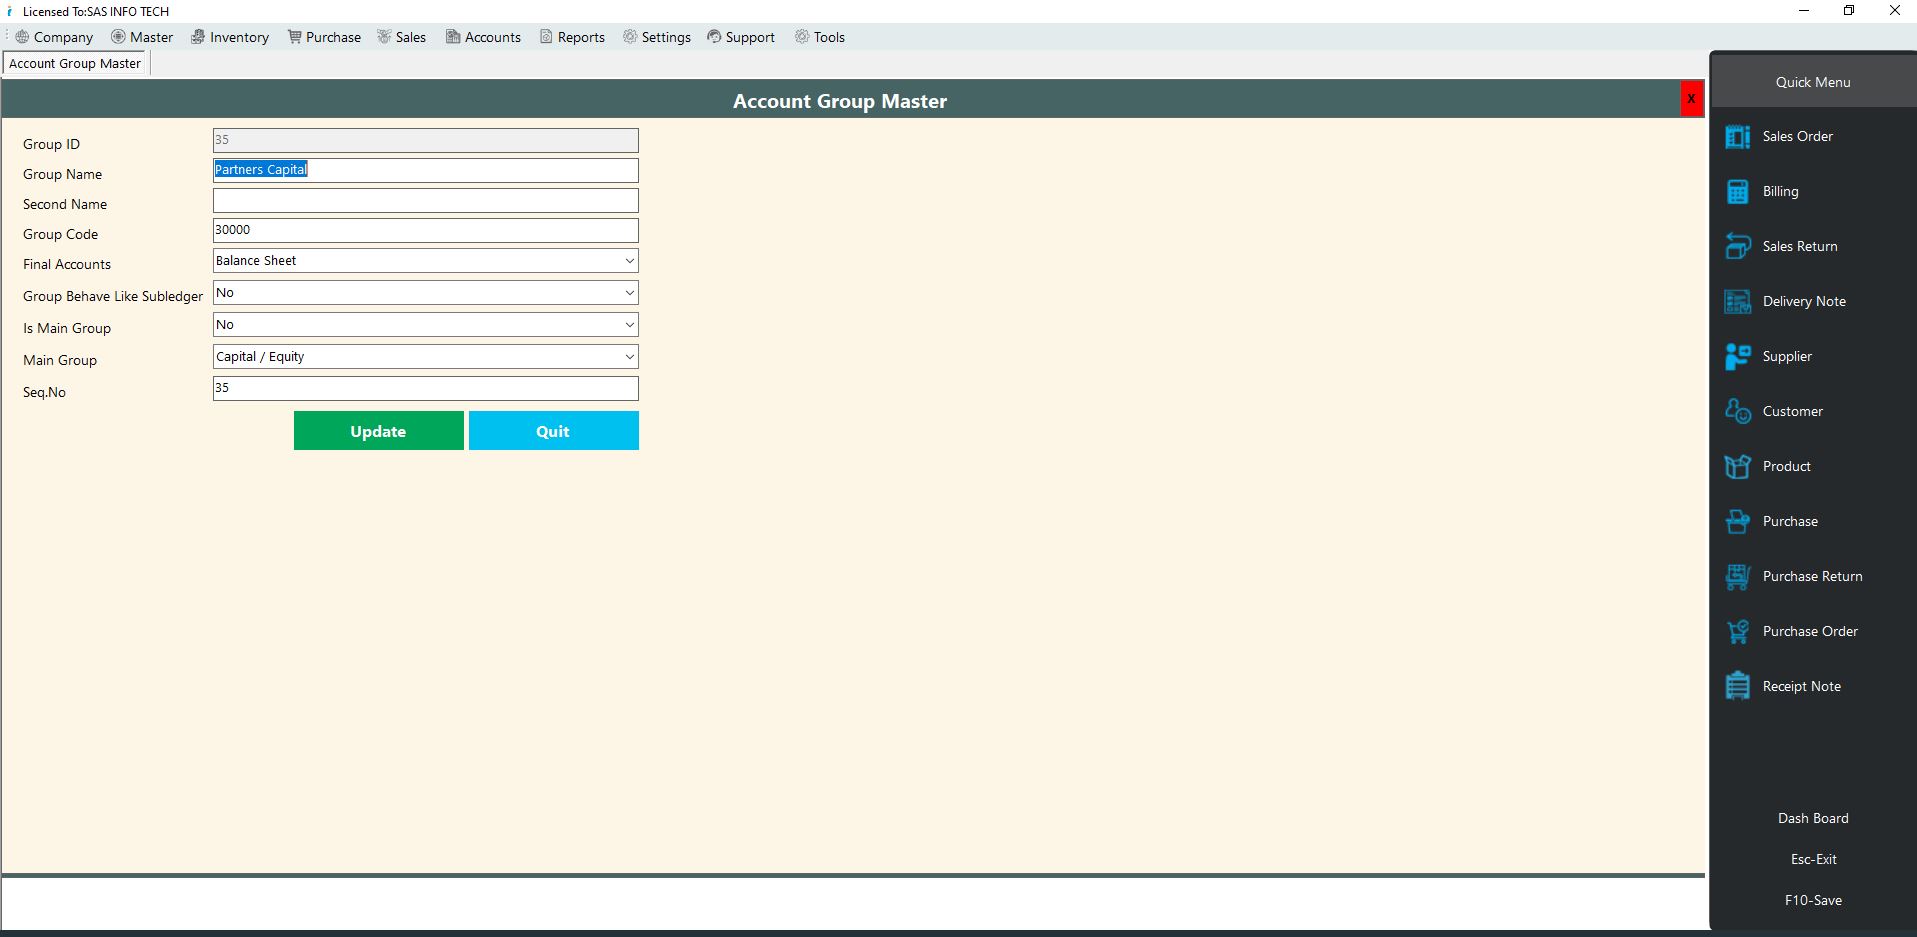Viewport: 1917px width, 937px height.
Task: Click the 'Group Code' label
Action: (61, 234)
